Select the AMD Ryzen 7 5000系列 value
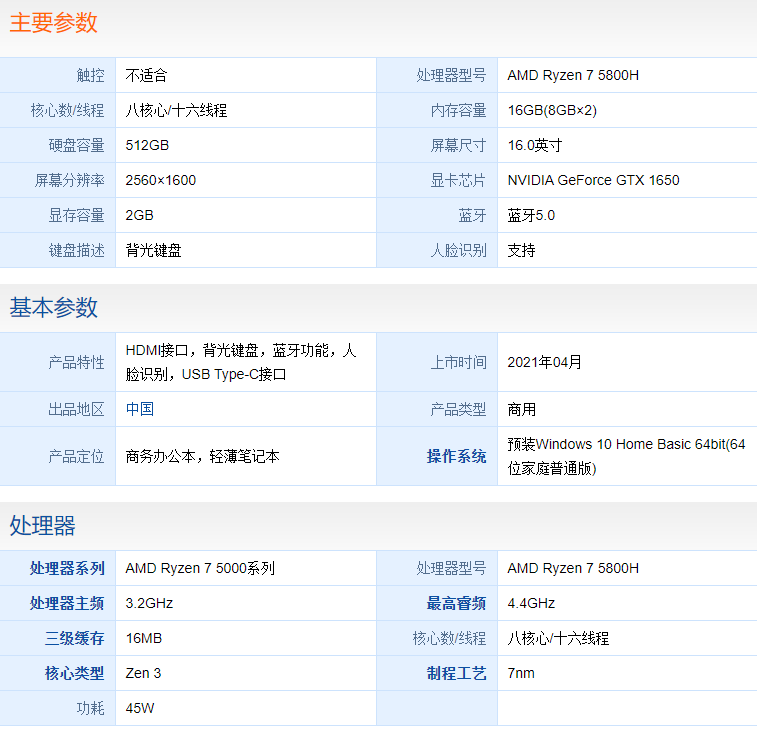Viewport: 757px width, 729px height. pyautogui.click(x=200, y=568)
